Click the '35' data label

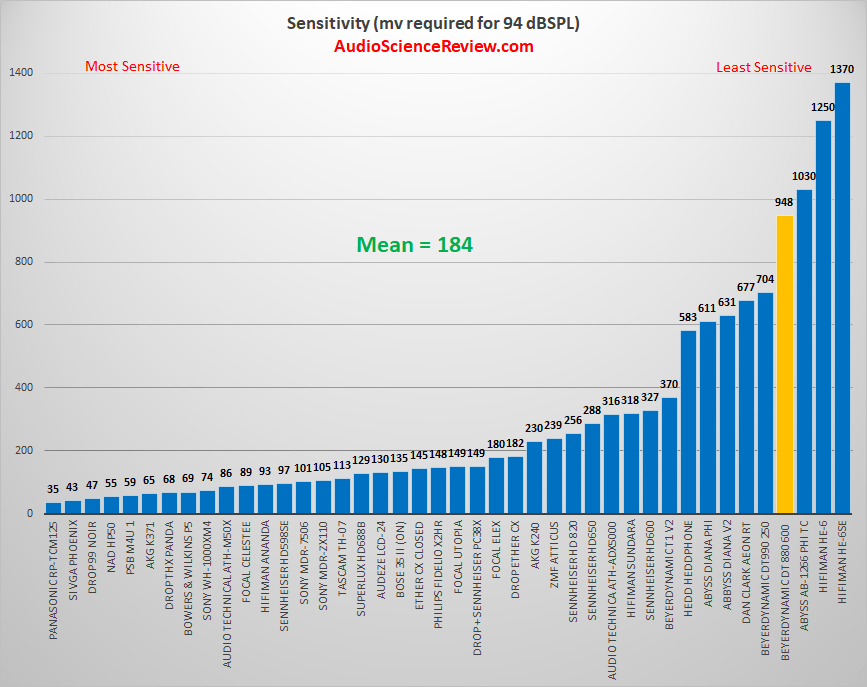53,489
